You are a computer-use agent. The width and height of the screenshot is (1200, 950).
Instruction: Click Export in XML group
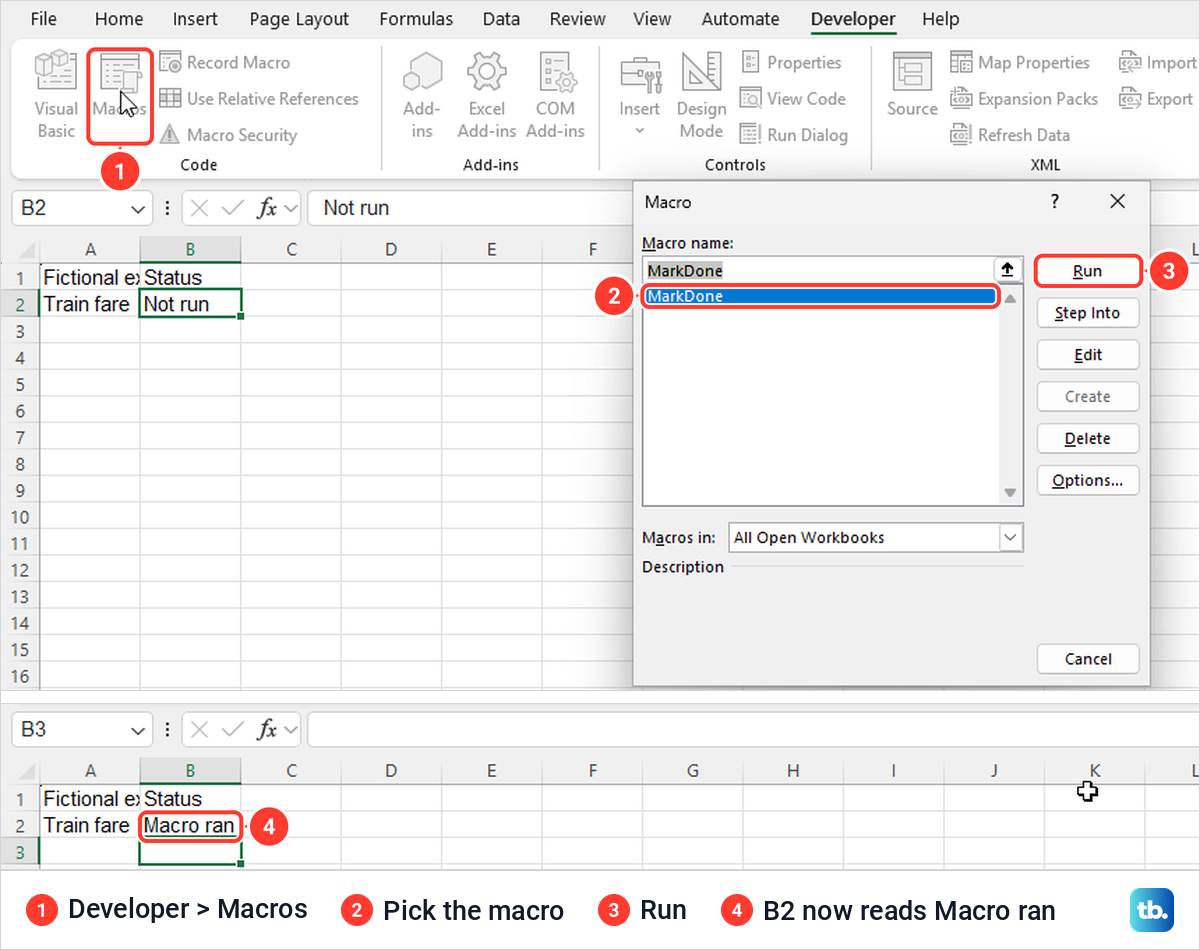point(1156,98)
